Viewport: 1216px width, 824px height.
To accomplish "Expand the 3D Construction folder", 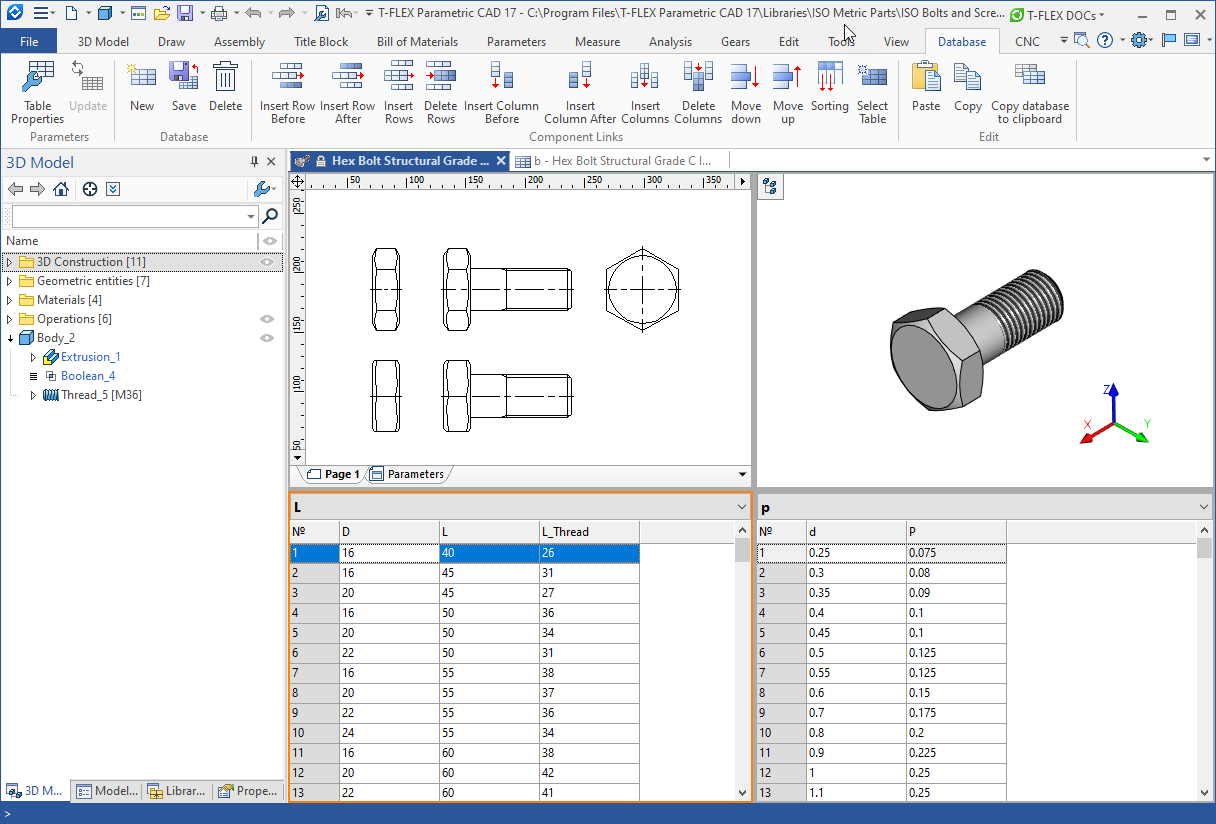I will (x=9, y=262).
